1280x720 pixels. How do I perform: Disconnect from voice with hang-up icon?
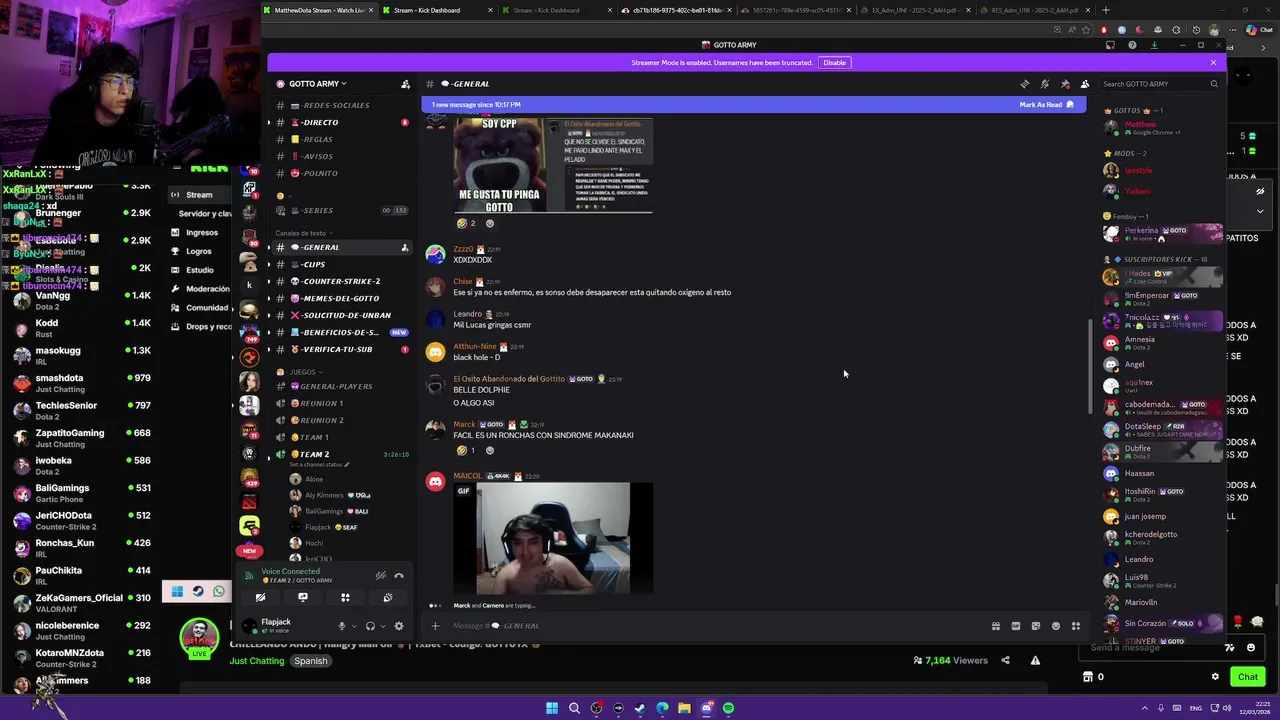click(x=398, y=576)
